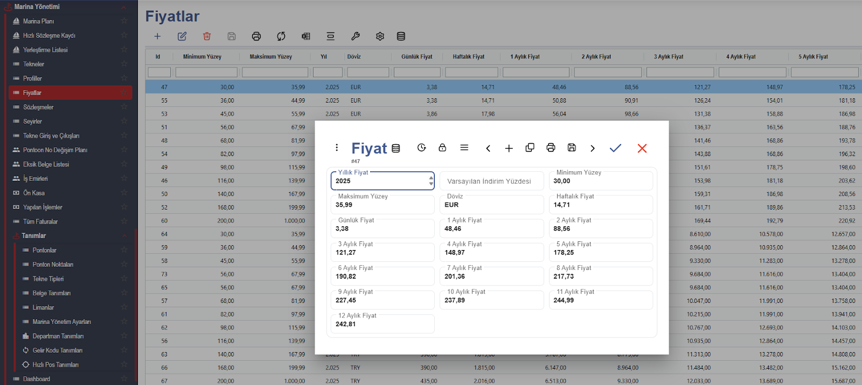Image resolution: width=862 pixels, height=385 pixels.
Task: Sort by the 3 Aylık Fiyat column header
Action: point(668,57)
